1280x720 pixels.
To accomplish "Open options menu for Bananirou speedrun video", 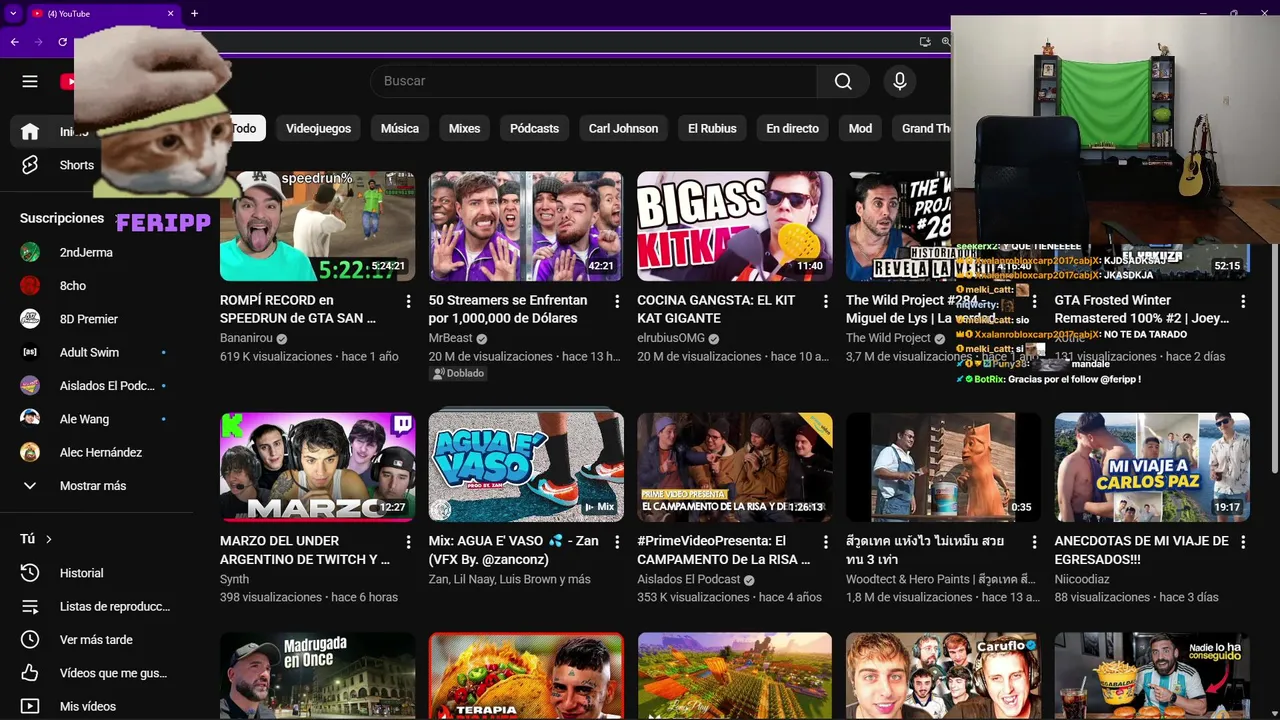I will [408, 301].
